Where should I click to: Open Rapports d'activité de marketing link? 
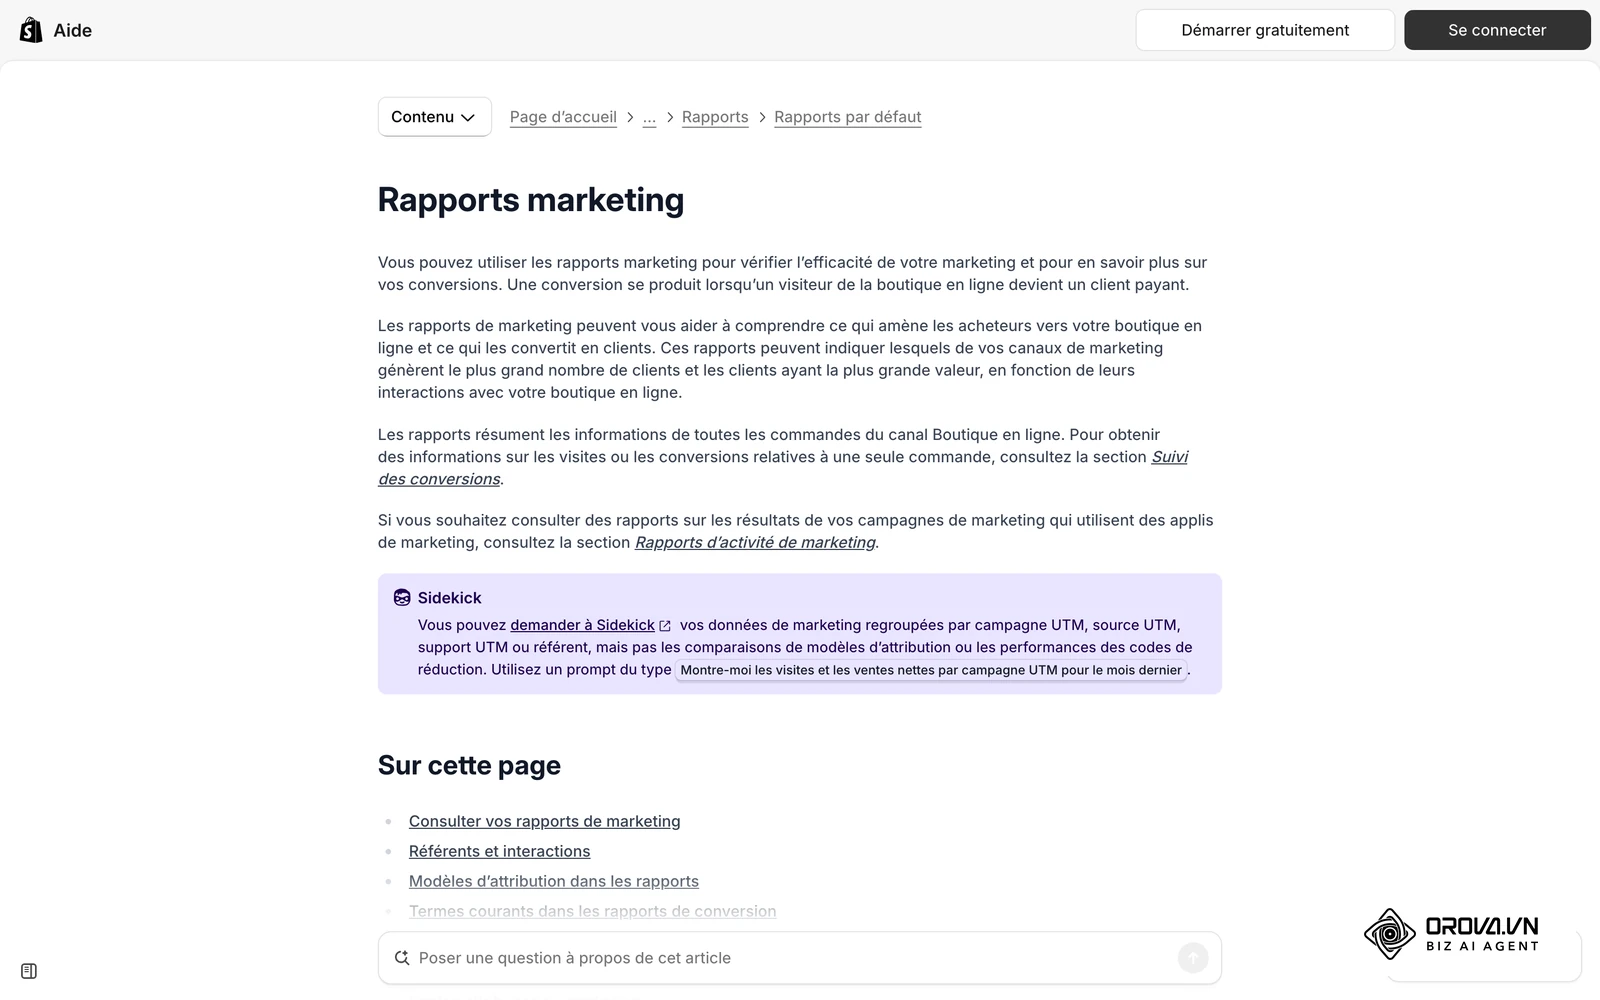tap(755, 542)
